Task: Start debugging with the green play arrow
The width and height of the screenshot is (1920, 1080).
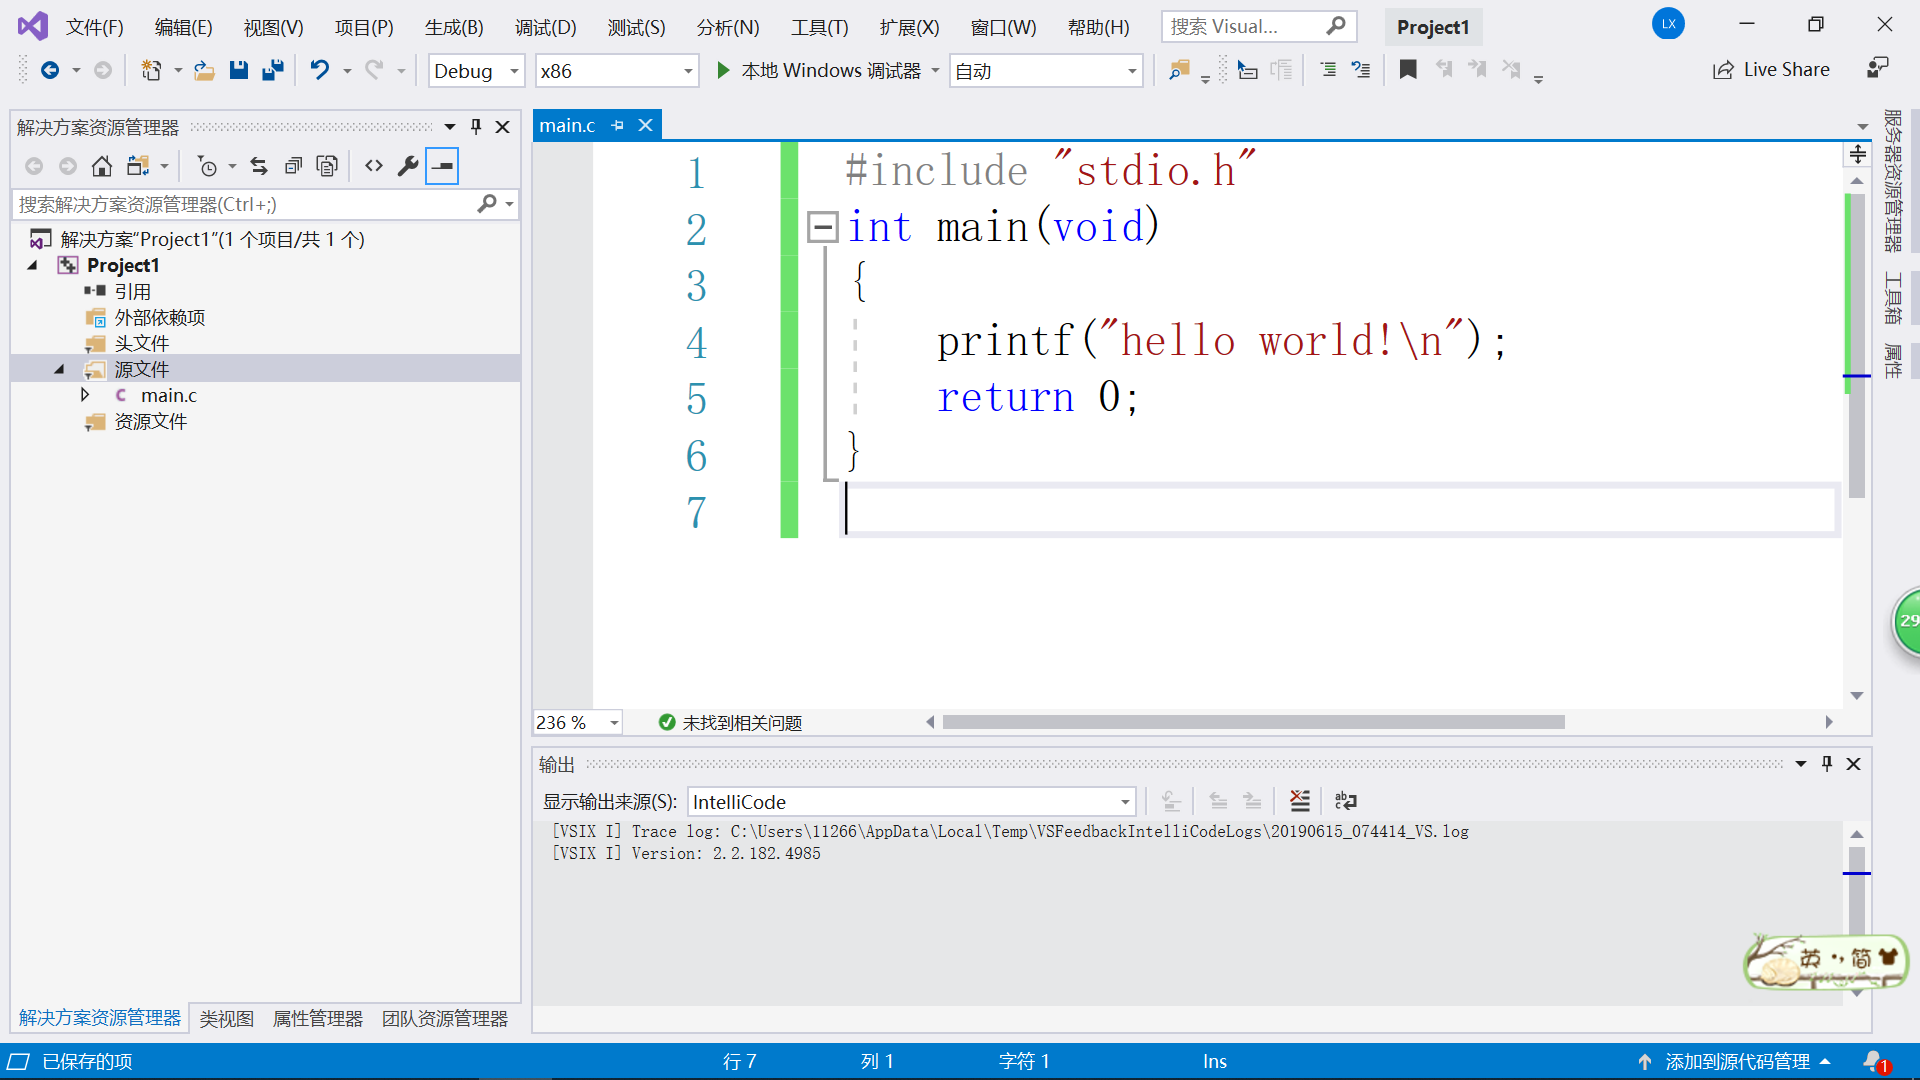Action: pyautogui.click(x=723, y=70)
